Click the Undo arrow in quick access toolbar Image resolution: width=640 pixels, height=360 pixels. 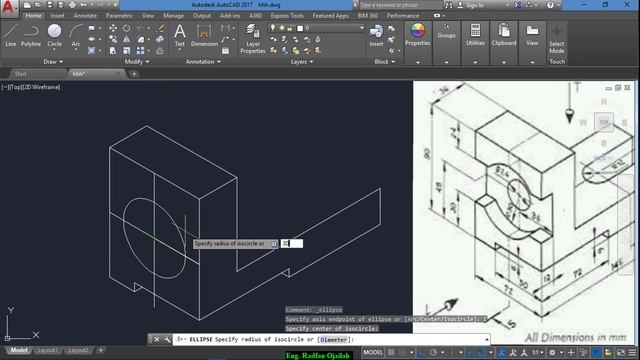pyautogui.click(x=84, y=5)
